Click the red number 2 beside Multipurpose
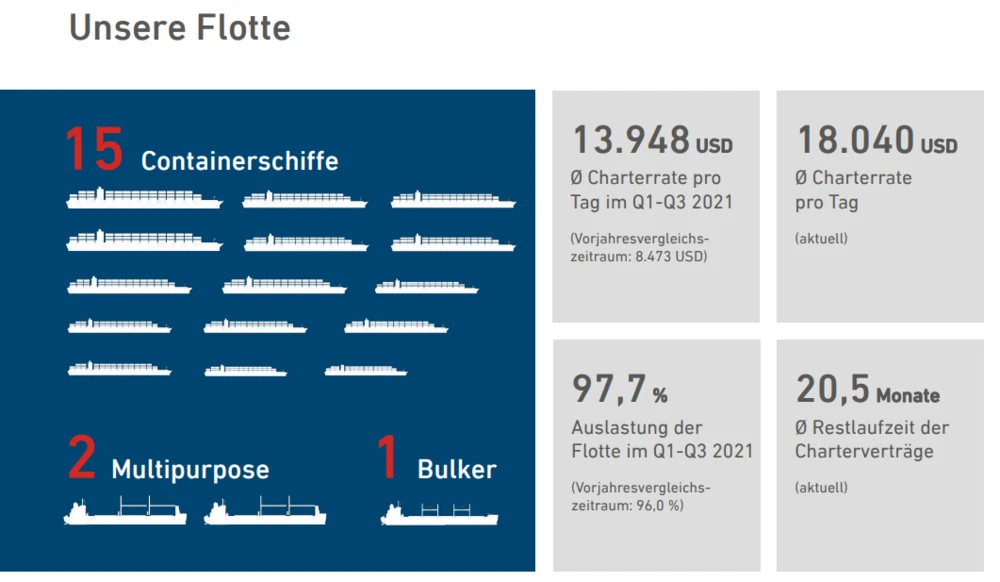 click(82, 459)
